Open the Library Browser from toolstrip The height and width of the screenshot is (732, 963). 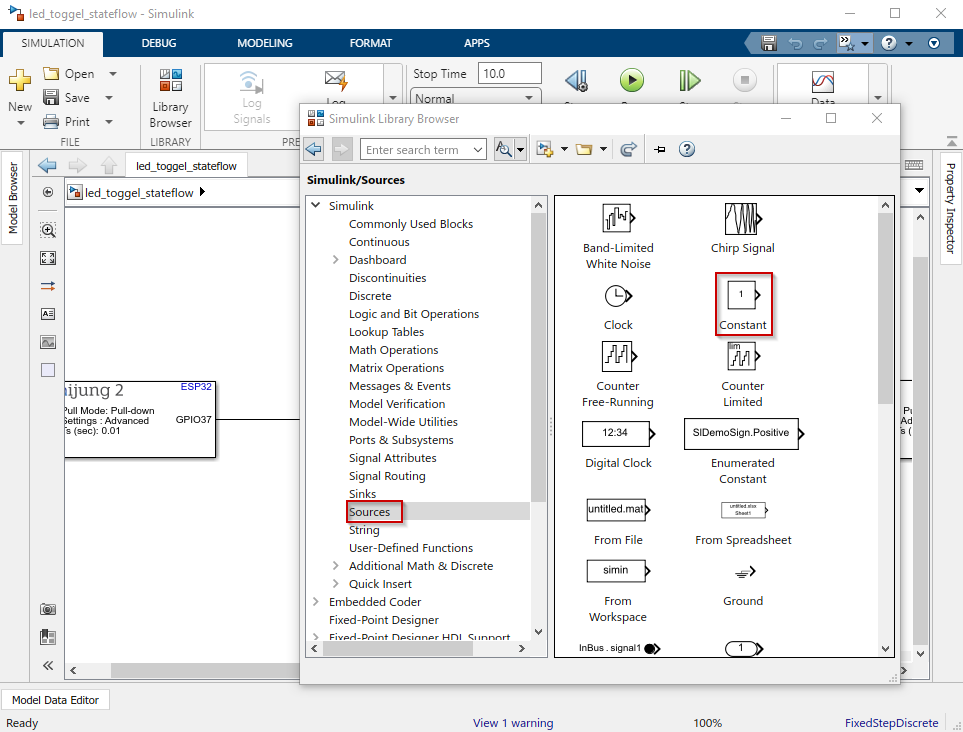(170, 100)
